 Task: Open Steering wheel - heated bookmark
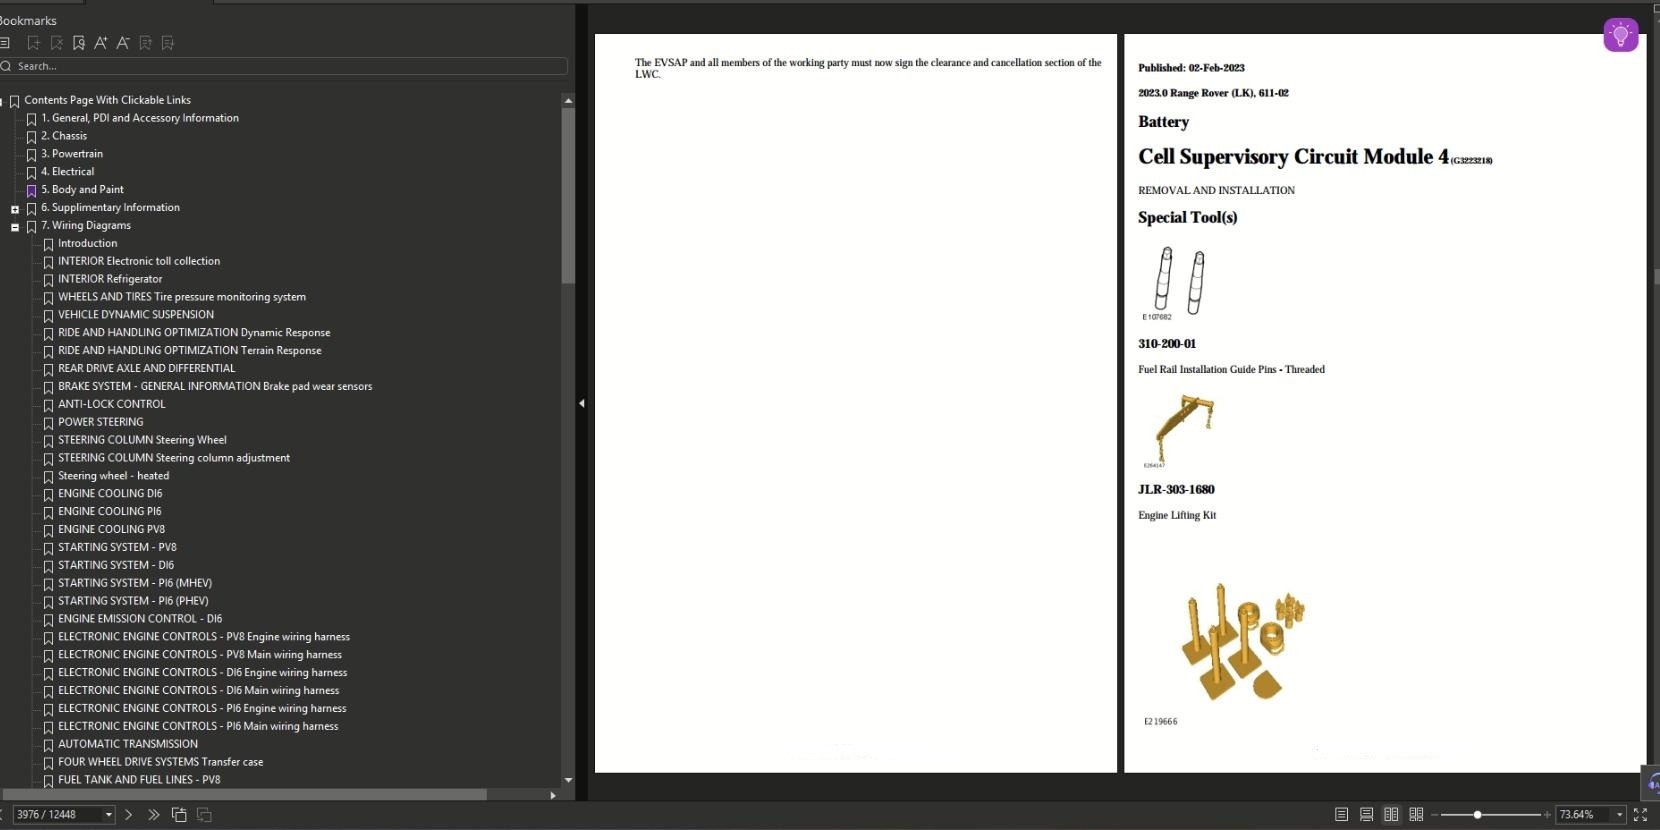[x=113, y=476]
